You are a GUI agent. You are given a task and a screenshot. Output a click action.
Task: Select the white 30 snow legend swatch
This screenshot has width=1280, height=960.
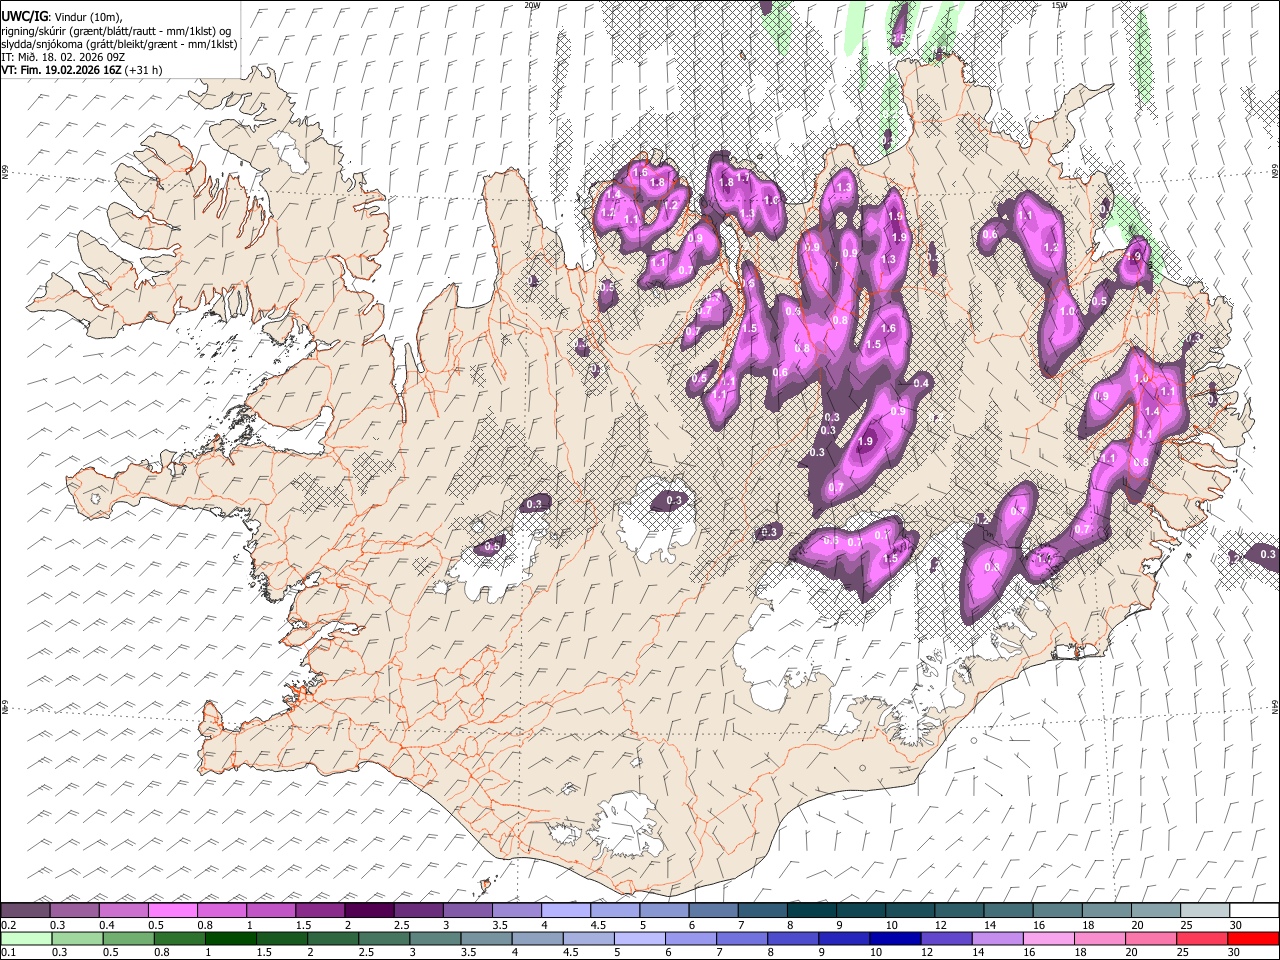pyautogui.click(x=1253, y=911)
